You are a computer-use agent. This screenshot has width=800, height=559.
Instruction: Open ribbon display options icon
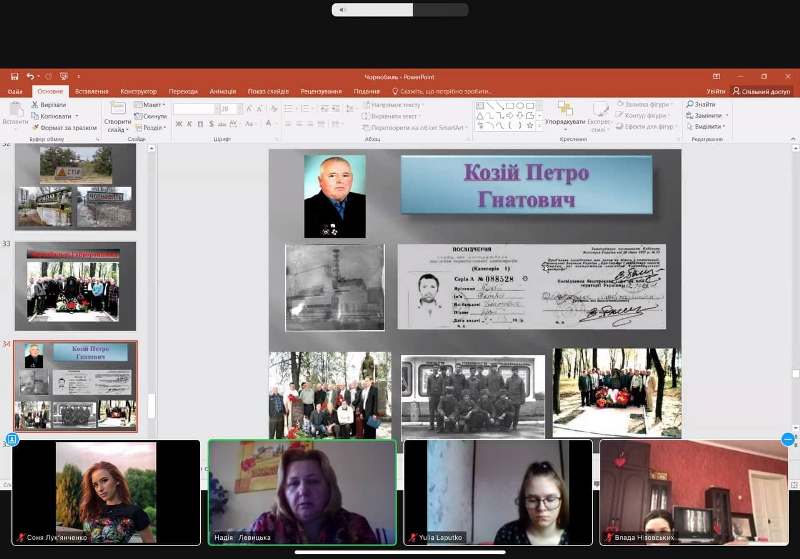pos(716,77)
